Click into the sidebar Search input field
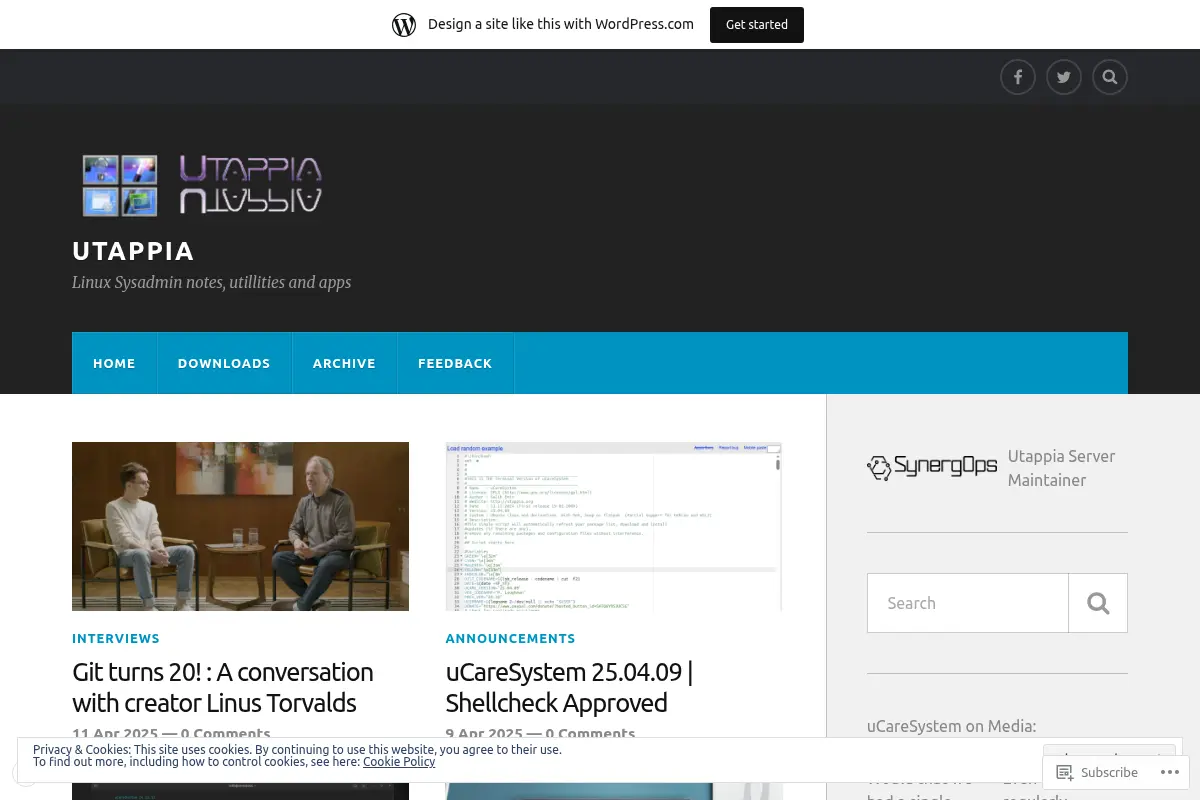 pyautogui.click(x=968, y=603)
